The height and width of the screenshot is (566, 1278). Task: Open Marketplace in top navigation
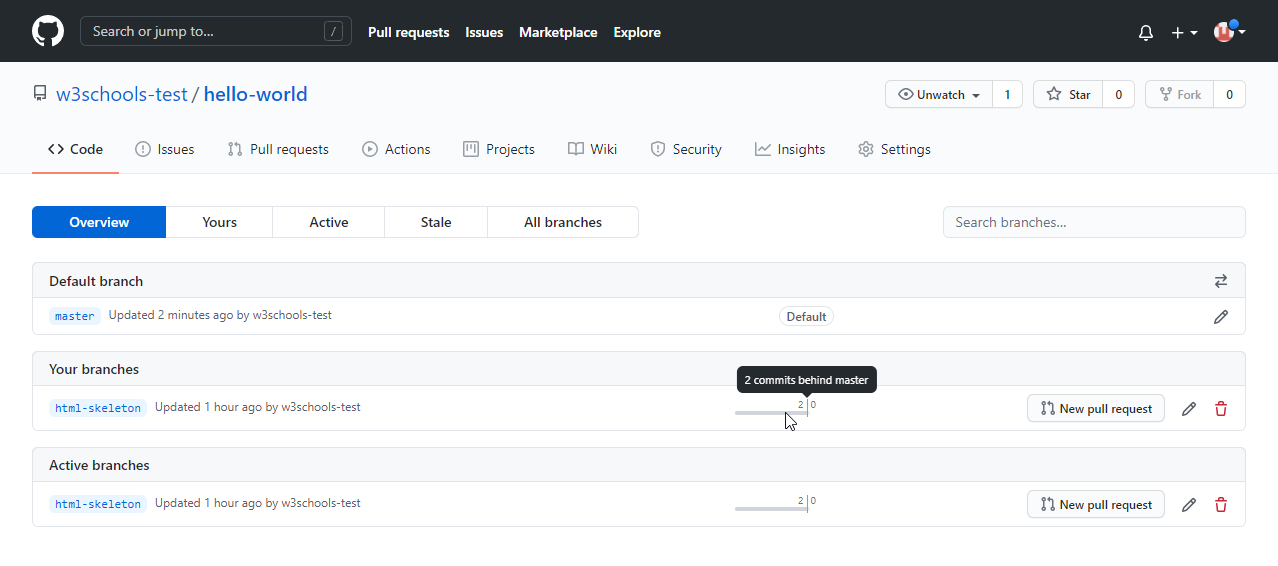pos(558,32)
